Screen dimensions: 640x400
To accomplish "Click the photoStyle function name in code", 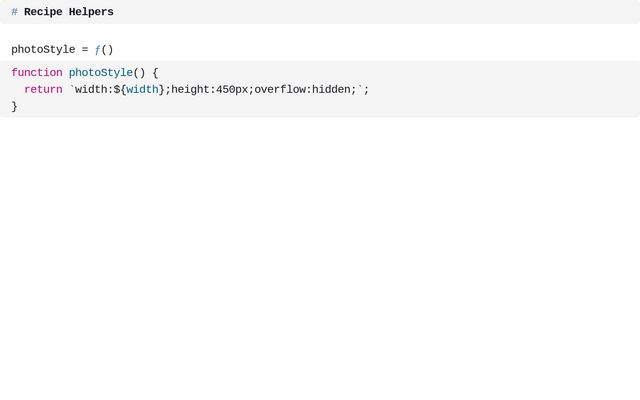I will [x=101, y=73].
